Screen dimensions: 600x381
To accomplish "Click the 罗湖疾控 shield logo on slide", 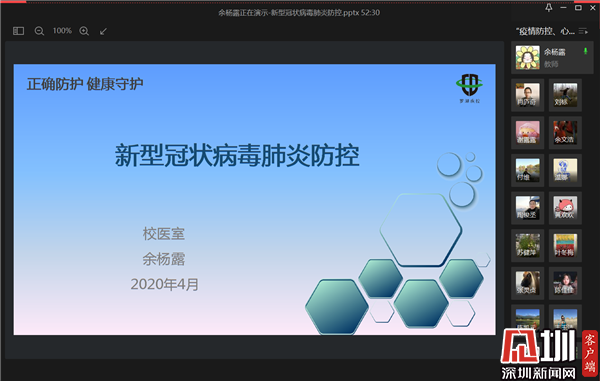I will click(x=470, y=88).
